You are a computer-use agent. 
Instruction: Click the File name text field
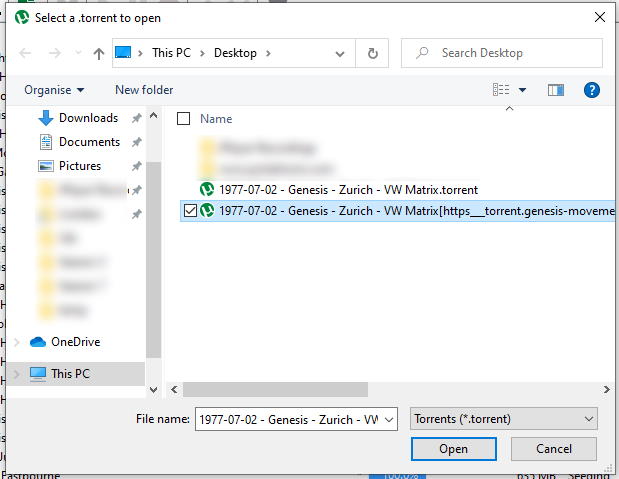click(289, 419)
